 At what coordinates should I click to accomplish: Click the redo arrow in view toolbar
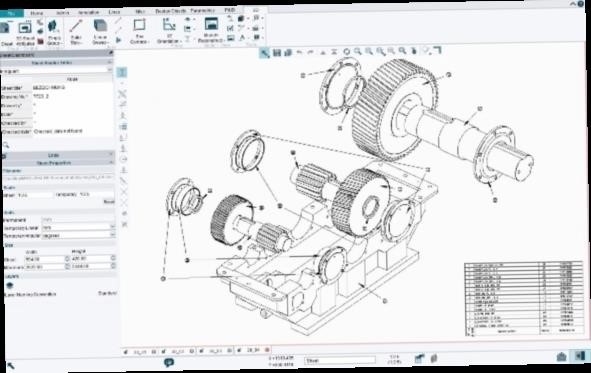click(311, 52)
